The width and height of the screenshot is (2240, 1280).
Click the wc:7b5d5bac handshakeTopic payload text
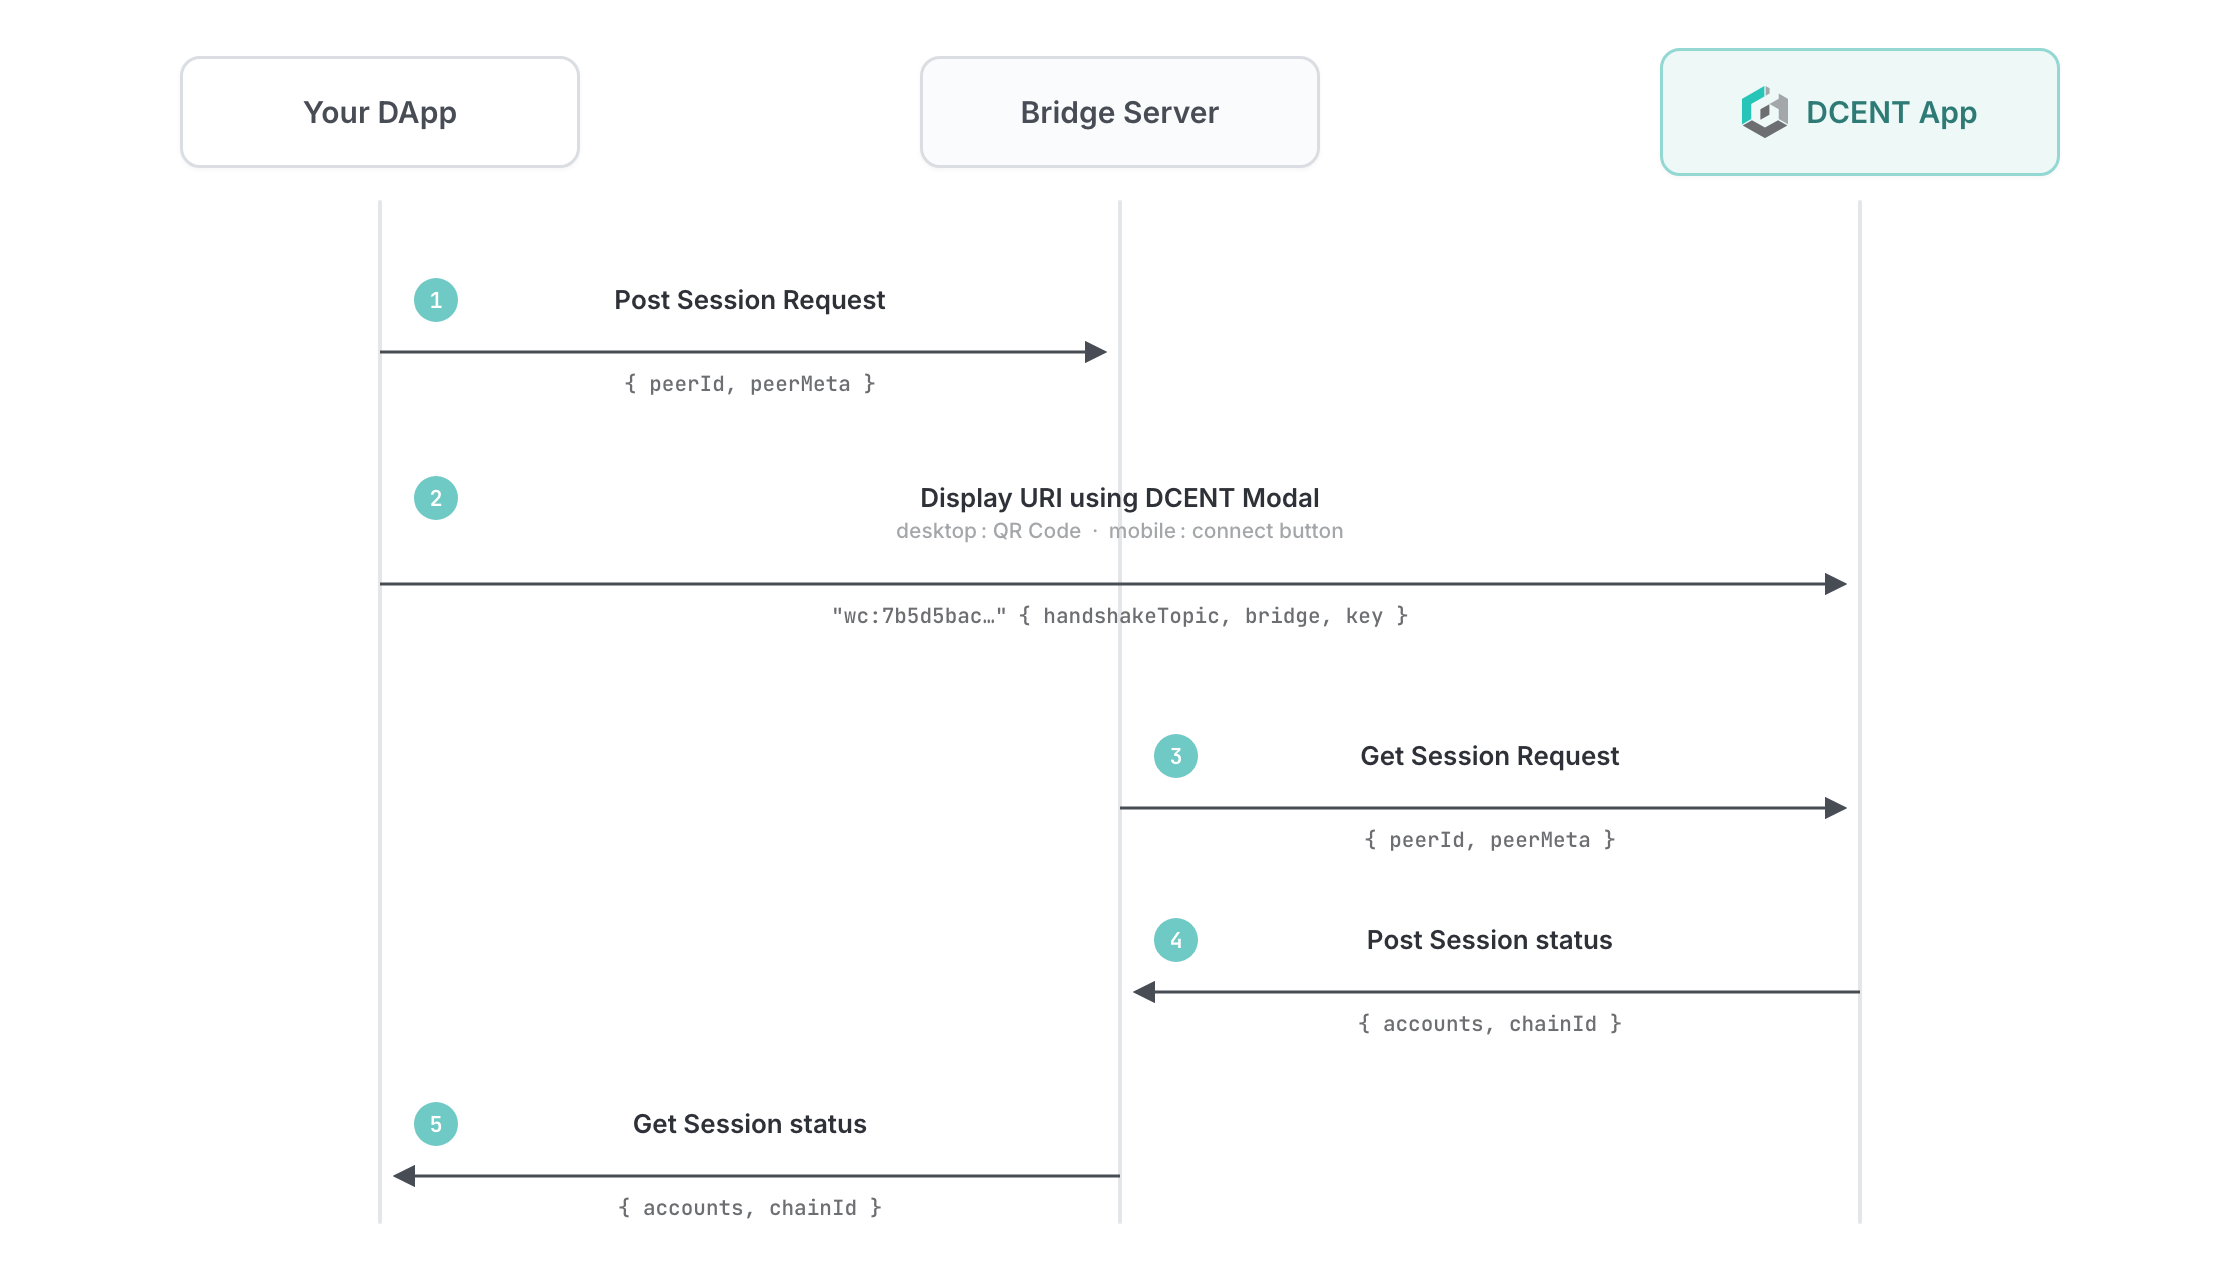pos(1120,616)
